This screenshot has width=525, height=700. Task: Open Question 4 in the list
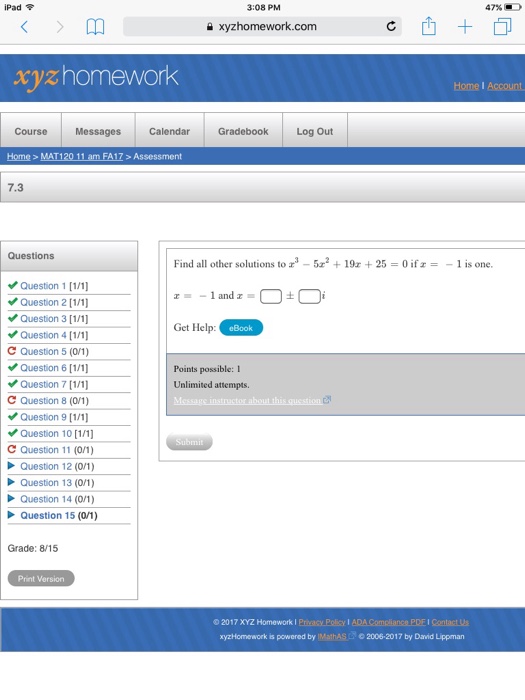click(x=43, y=335)
